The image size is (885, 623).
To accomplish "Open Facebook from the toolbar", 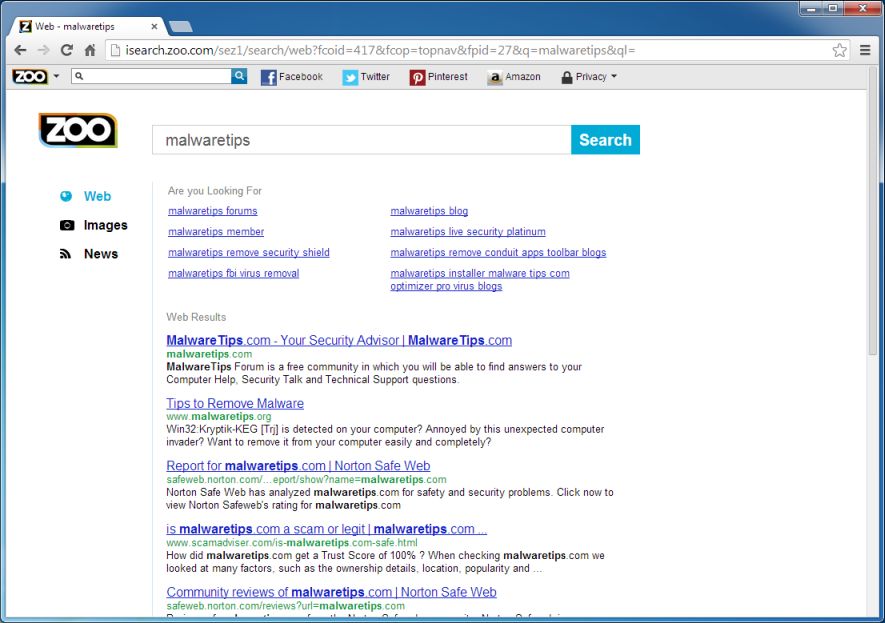I will click(292, 77).
